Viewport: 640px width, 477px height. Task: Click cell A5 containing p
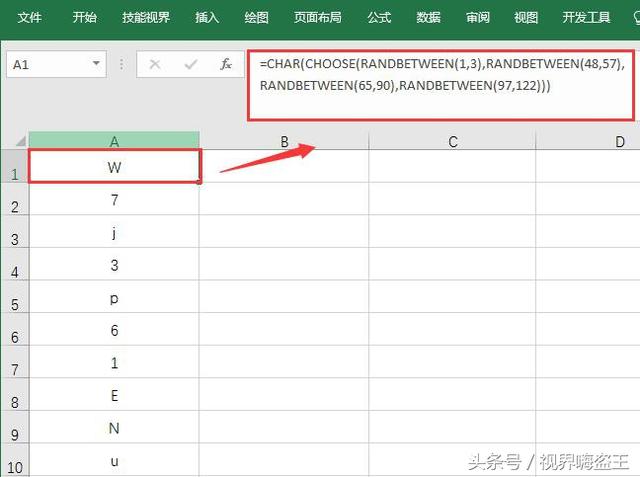(114, 297)
